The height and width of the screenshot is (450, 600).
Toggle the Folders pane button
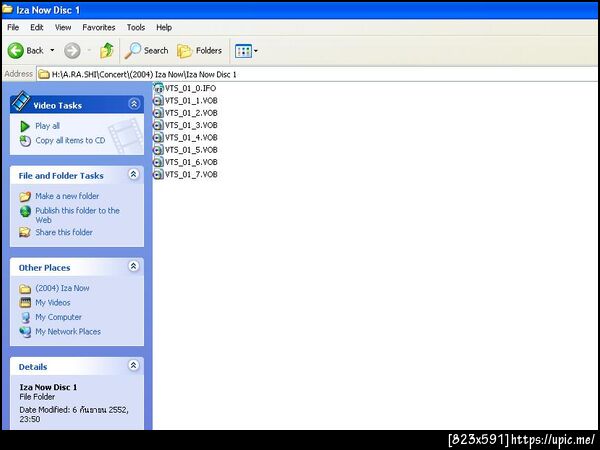[x=199, y=51]
